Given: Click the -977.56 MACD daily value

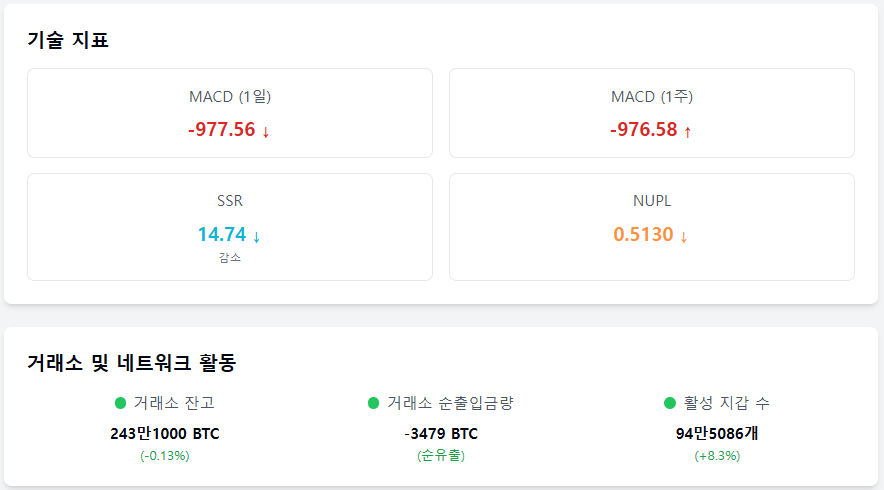Looking at the screenshot, I should click(221, 130).
